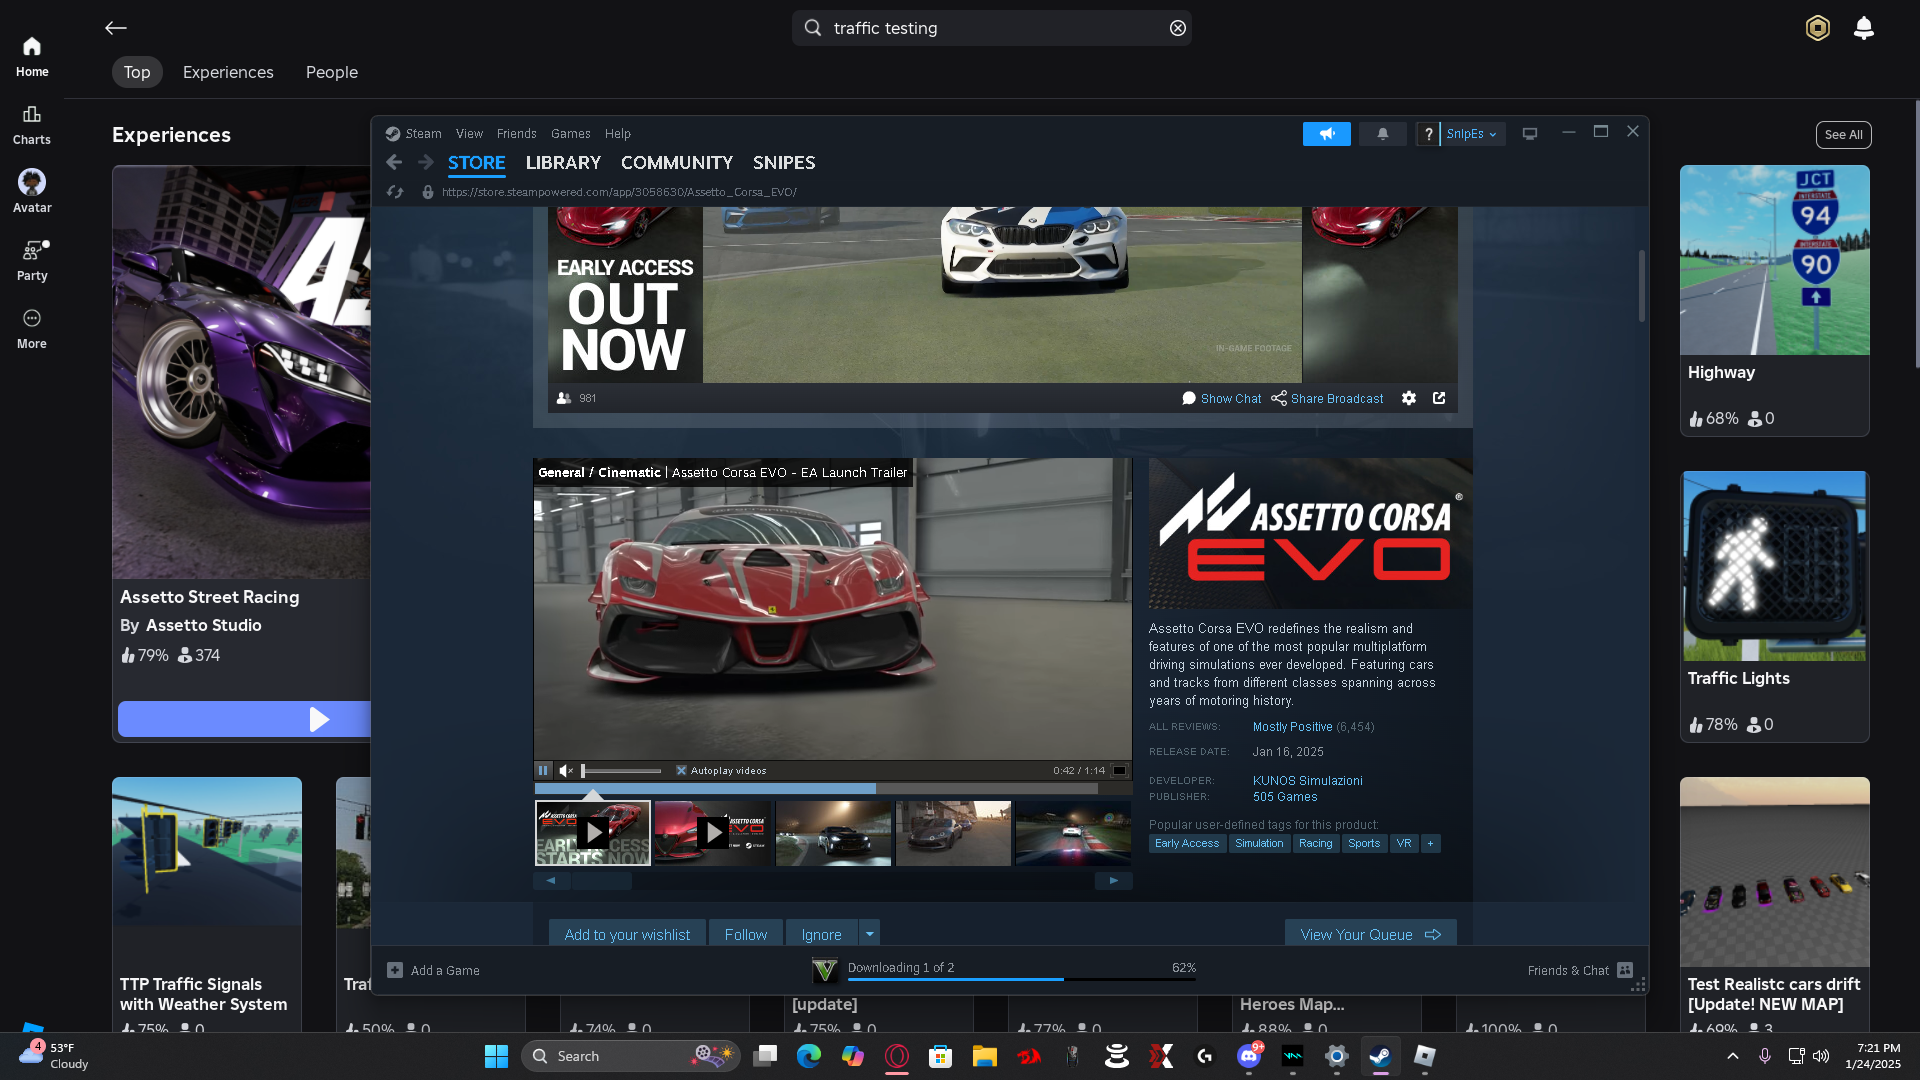Open the dropdown arrow beside Ignore

869,934
